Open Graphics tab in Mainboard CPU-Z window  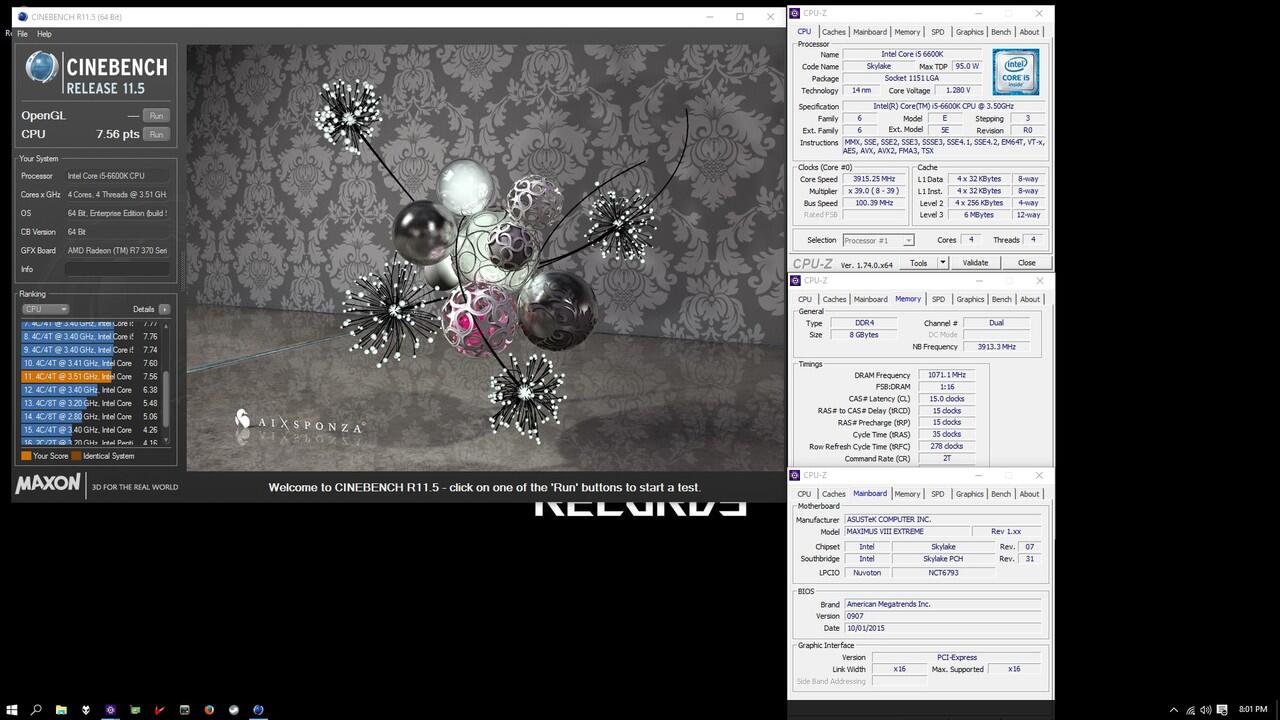(x=970, y=494)
